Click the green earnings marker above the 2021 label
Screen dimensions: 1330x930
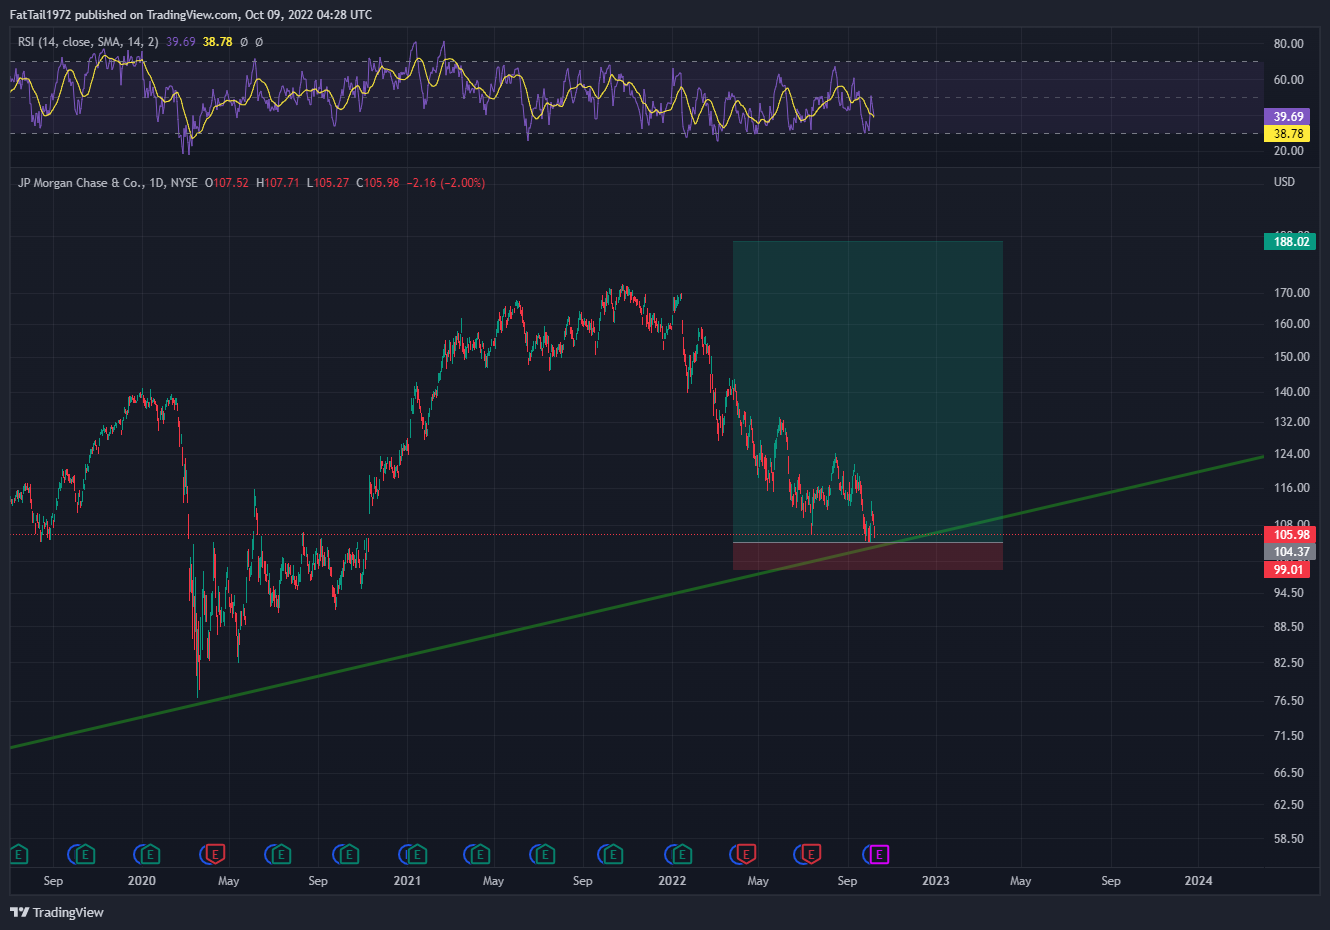coord(416,854)
